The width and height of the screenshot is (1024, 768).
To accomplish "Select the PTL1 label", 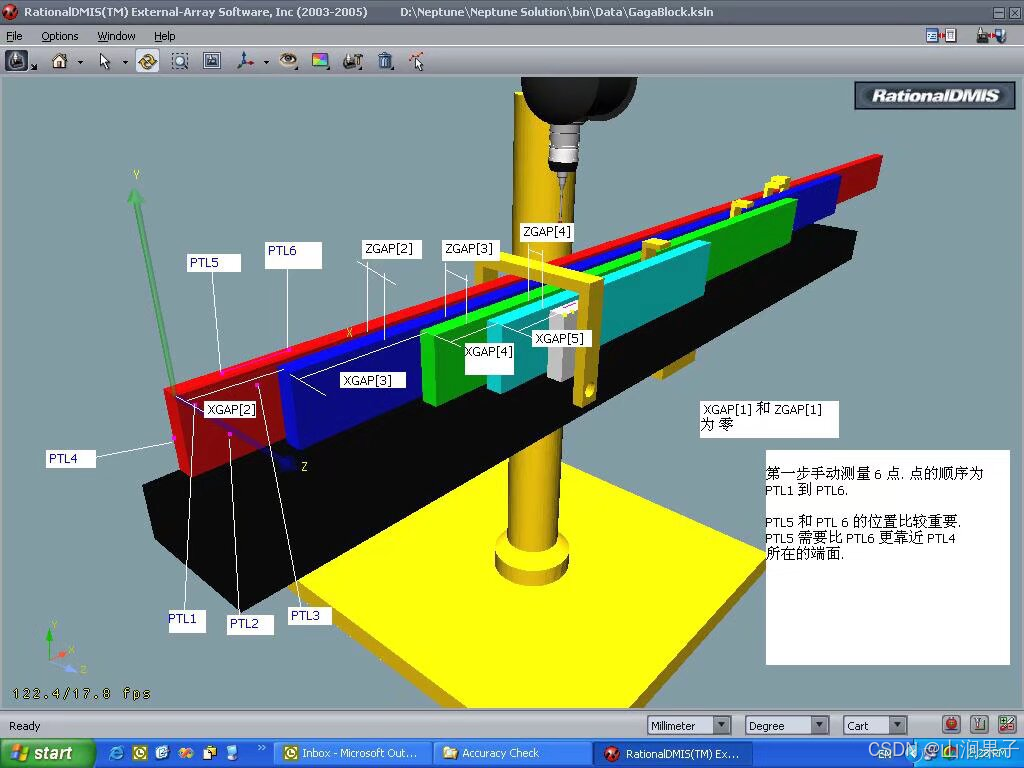I will pos(187,619).
